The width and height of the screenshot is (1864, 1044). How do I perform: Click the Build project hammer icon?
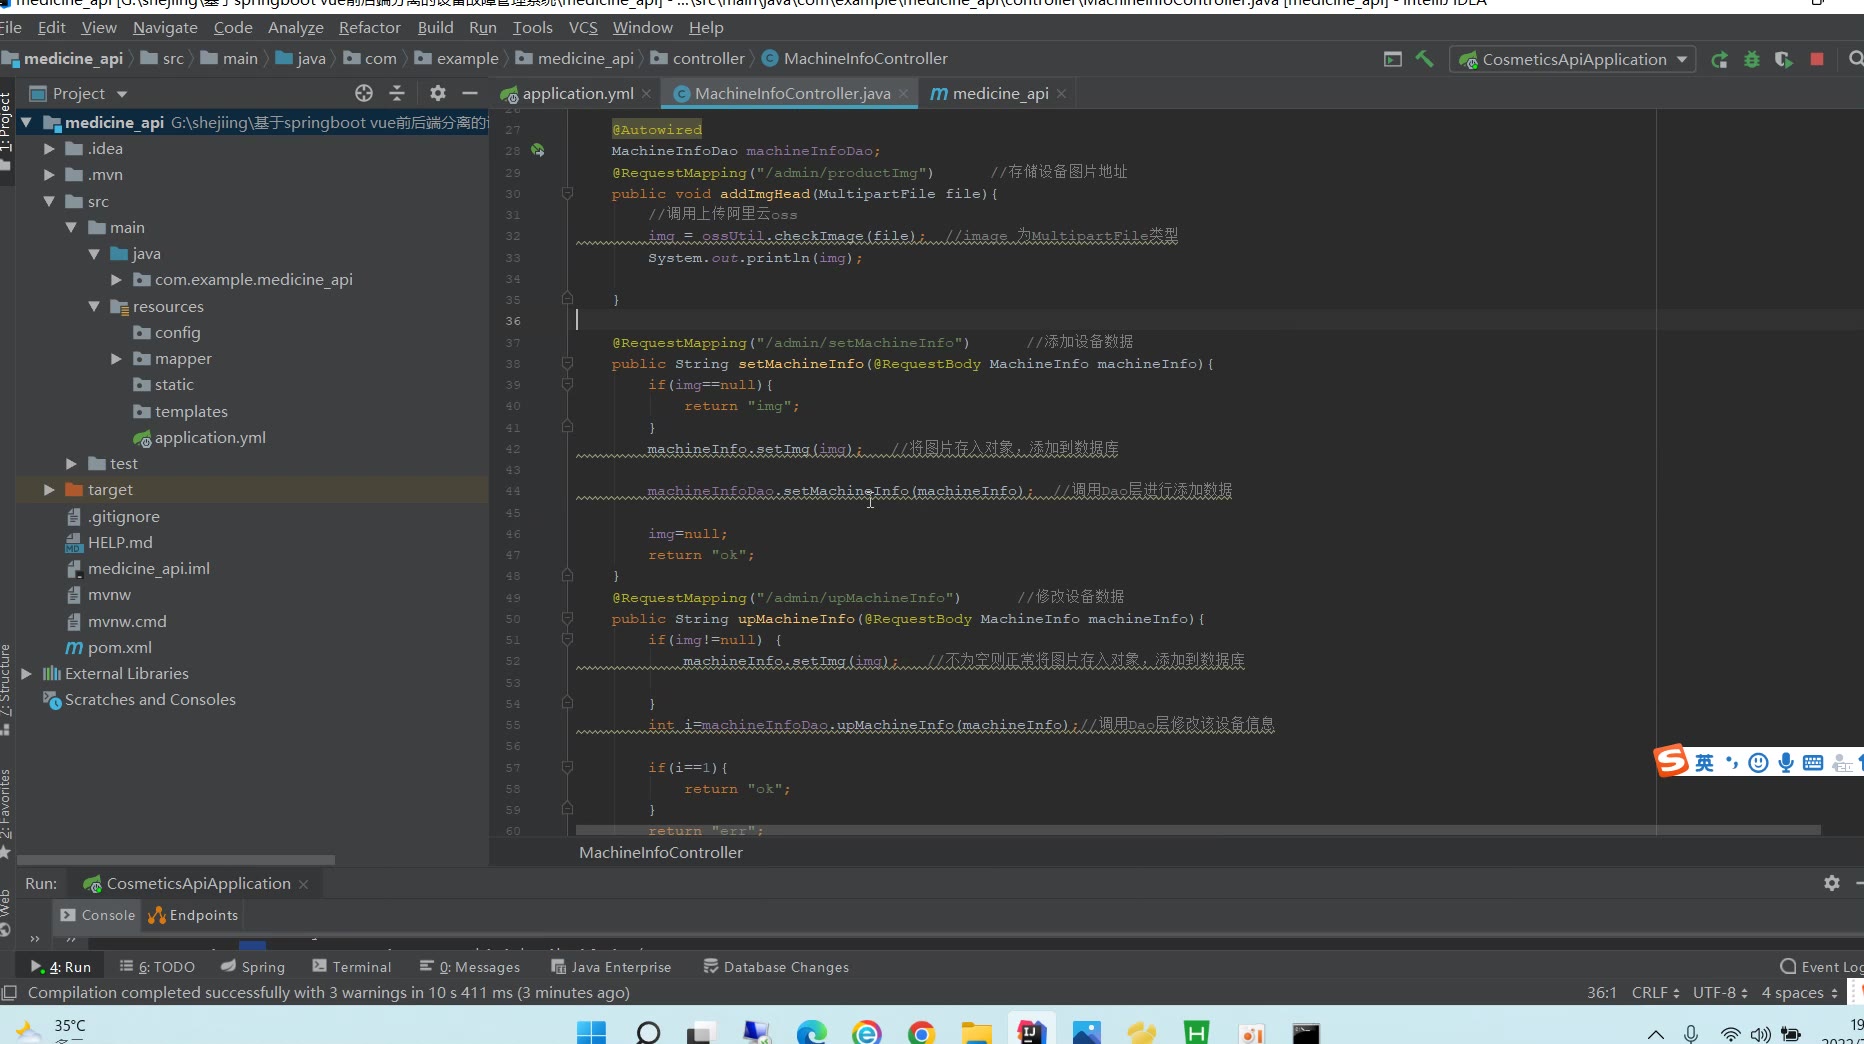point(1425,59)
